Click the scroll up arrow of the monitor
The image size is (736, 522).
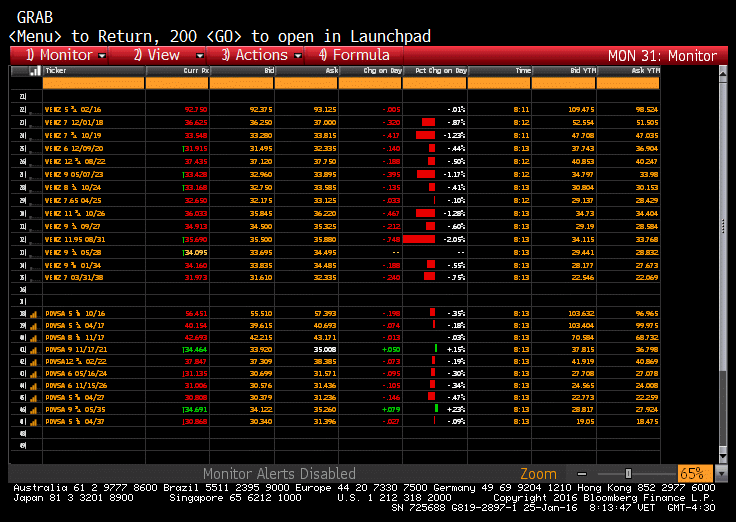point(723,73)
